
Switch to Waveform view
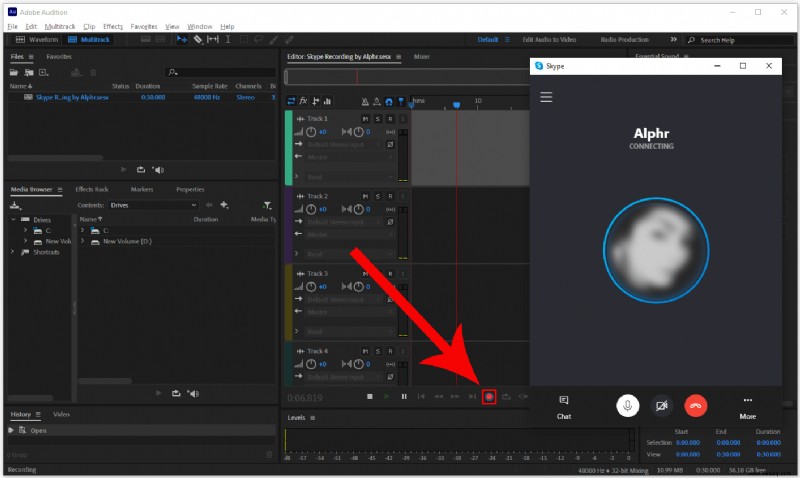37,39
